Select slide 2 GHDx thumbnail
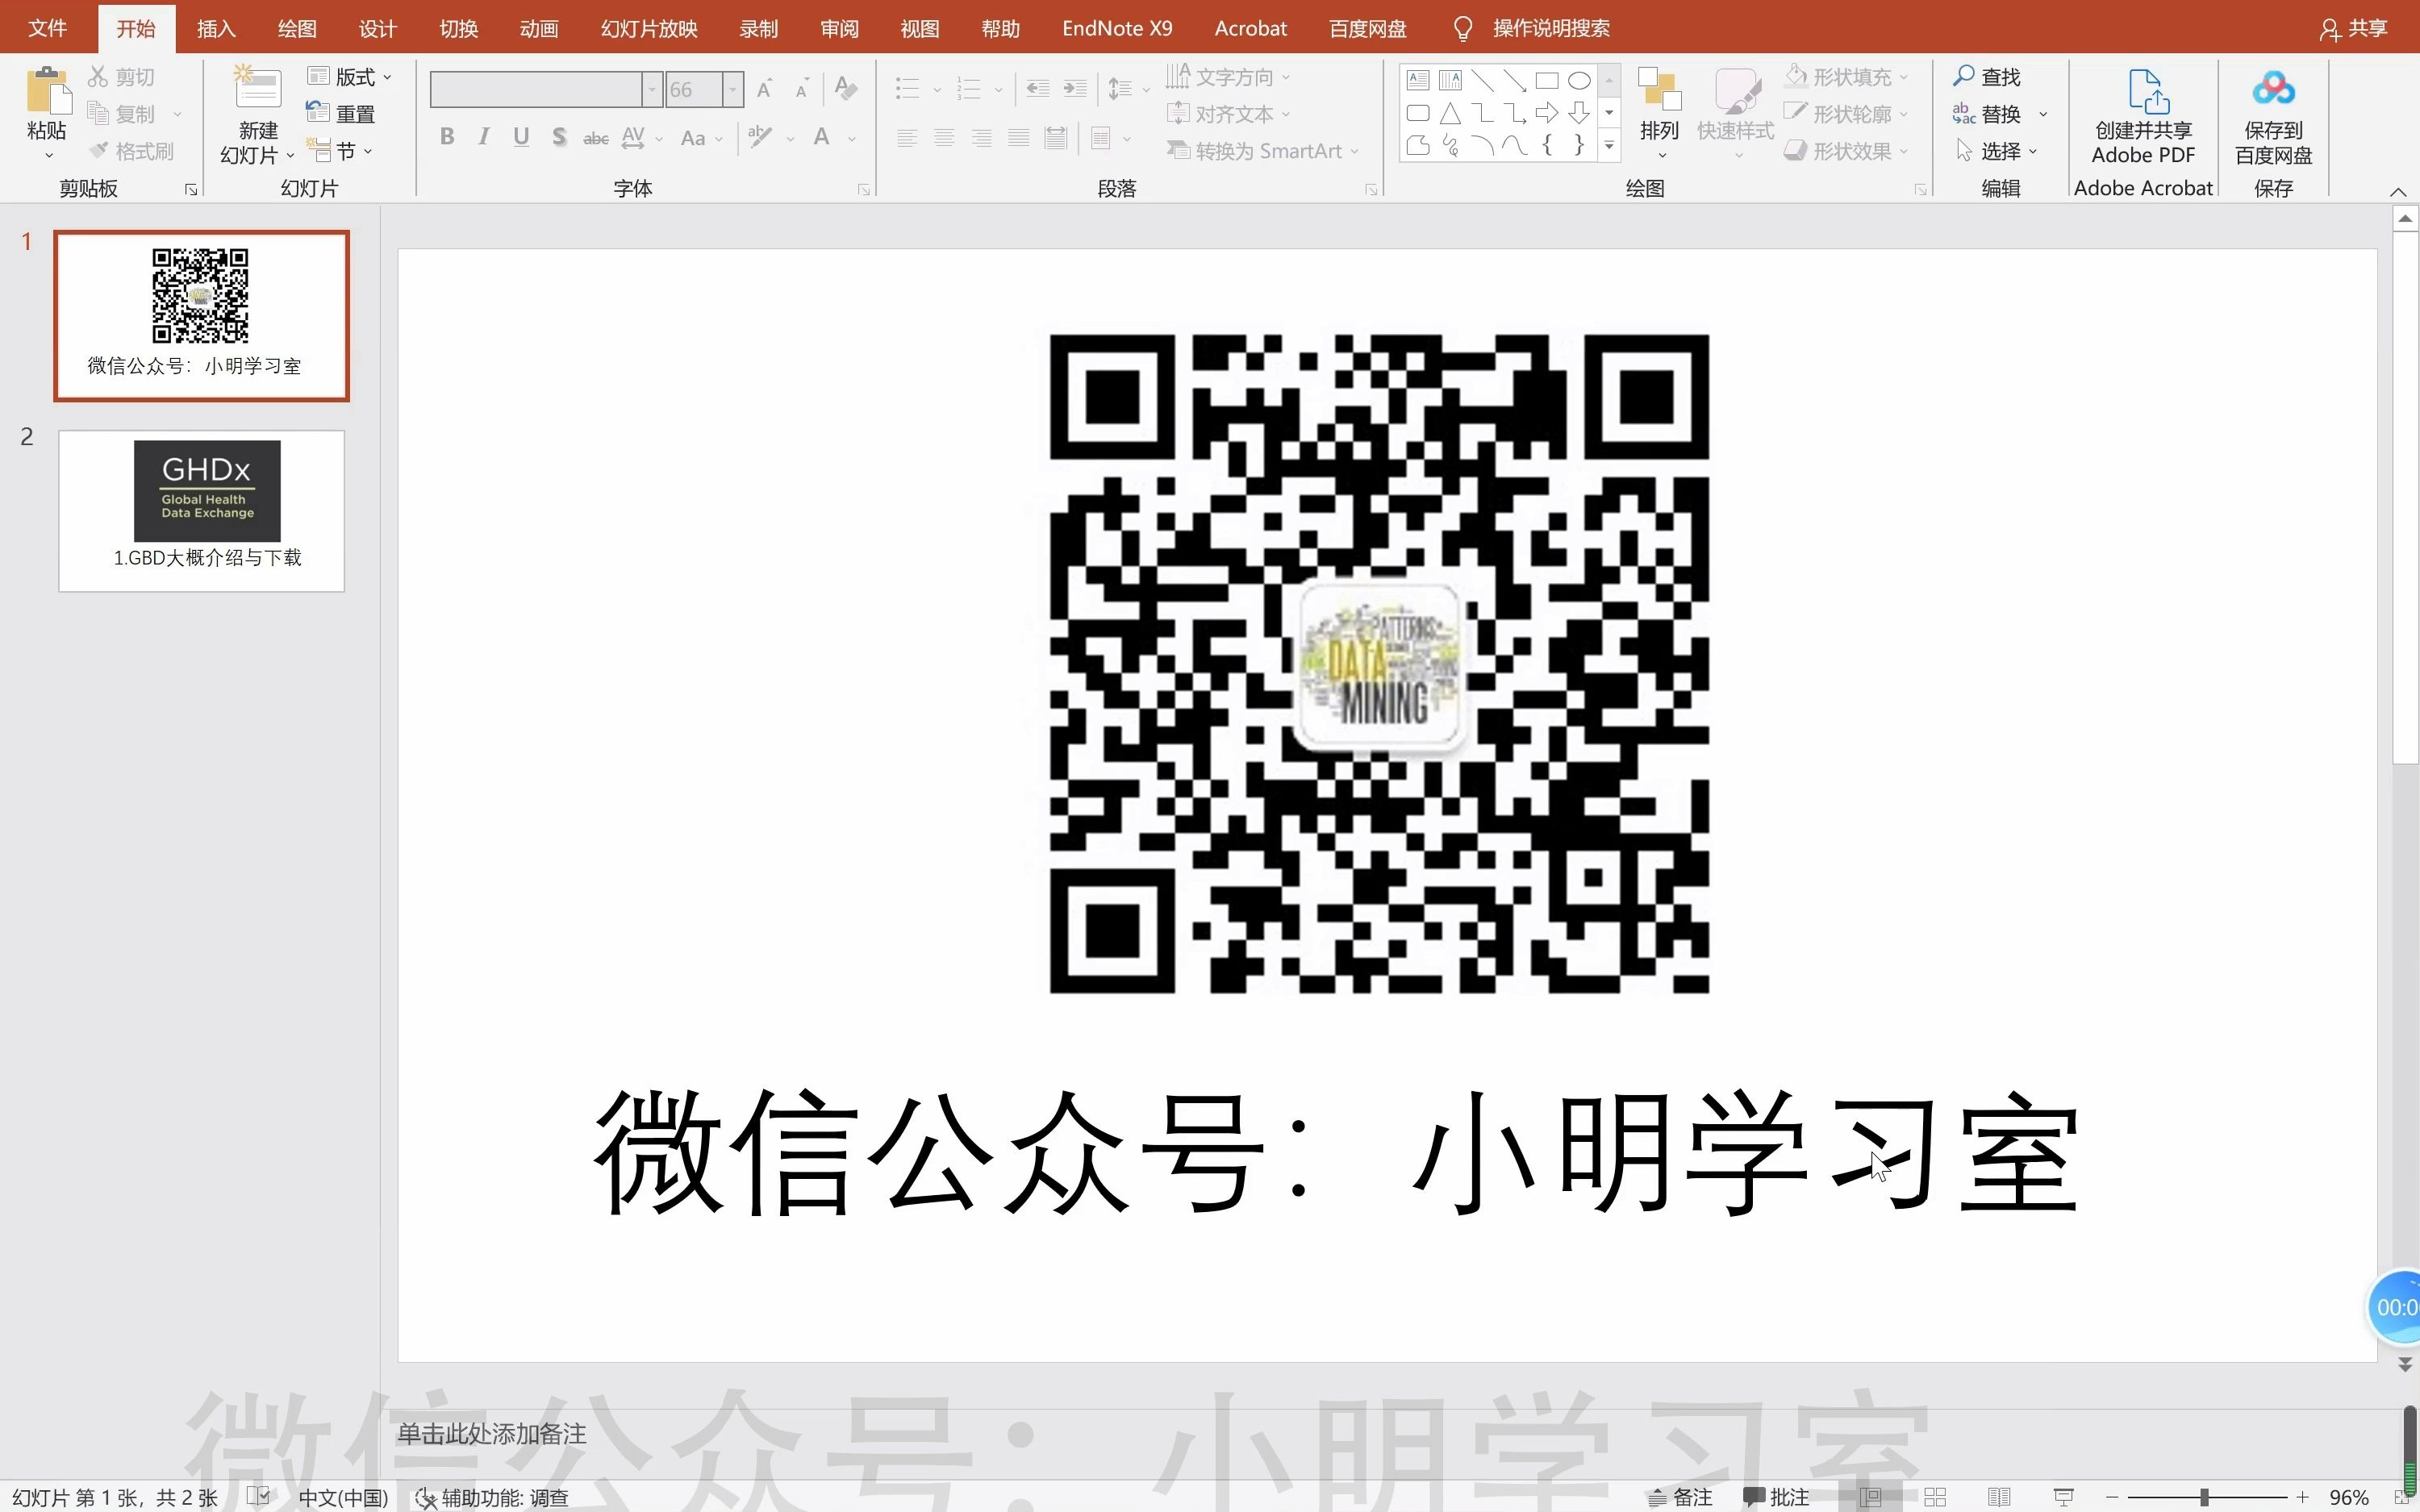This screenshot has height=1512, width=2420. click(201, 511)
